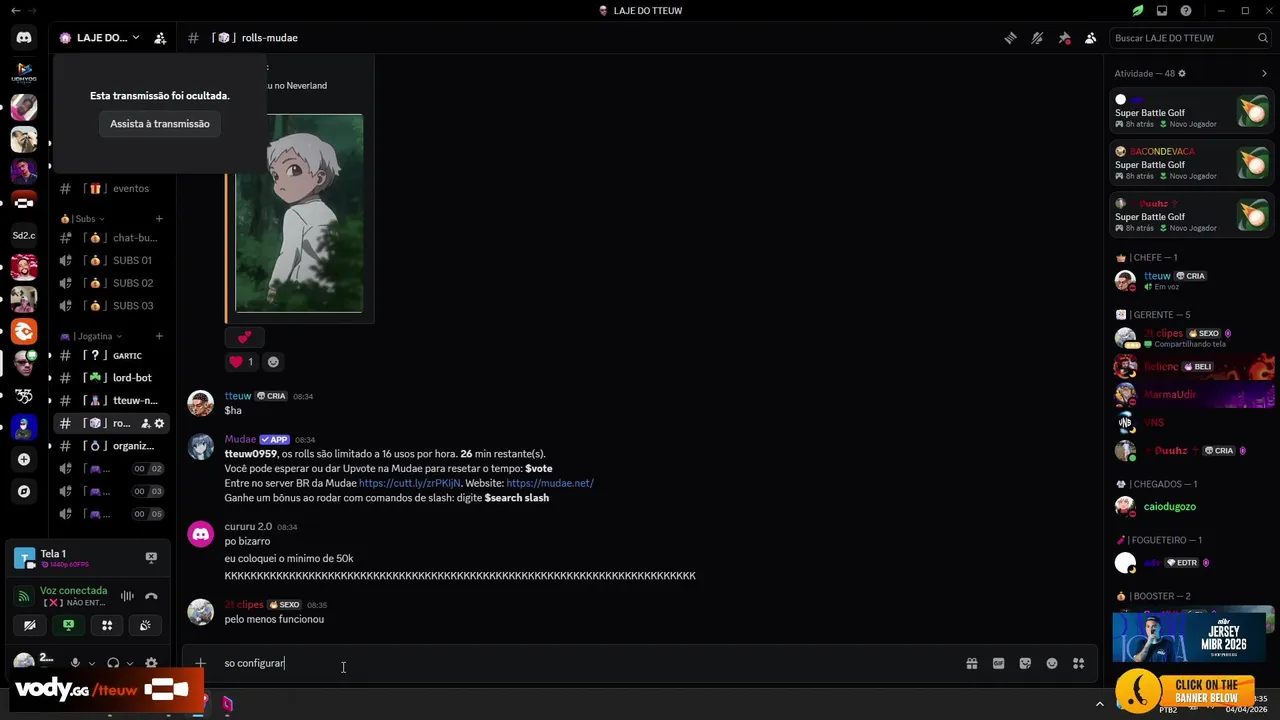Open the https://mudae.net/ link
This screenshot has height=720, width=1280.
[x=550, y=483]
